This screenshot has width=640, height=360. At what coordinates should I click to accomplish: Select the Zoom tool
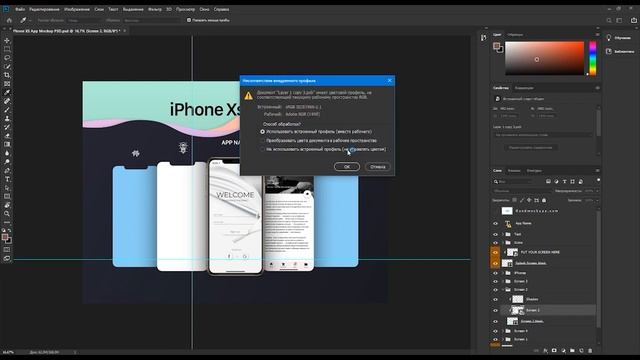7,213
